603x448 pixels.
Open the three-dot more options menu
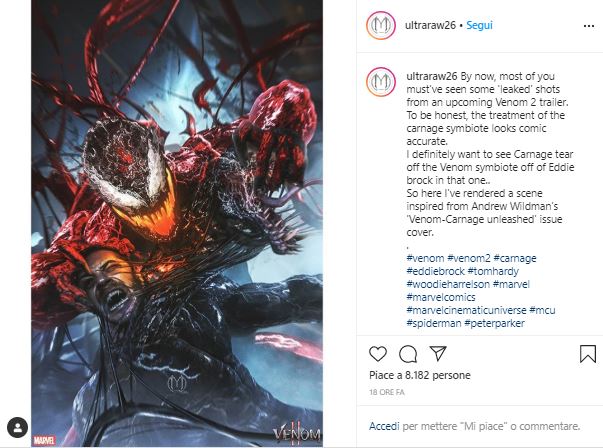589,26
